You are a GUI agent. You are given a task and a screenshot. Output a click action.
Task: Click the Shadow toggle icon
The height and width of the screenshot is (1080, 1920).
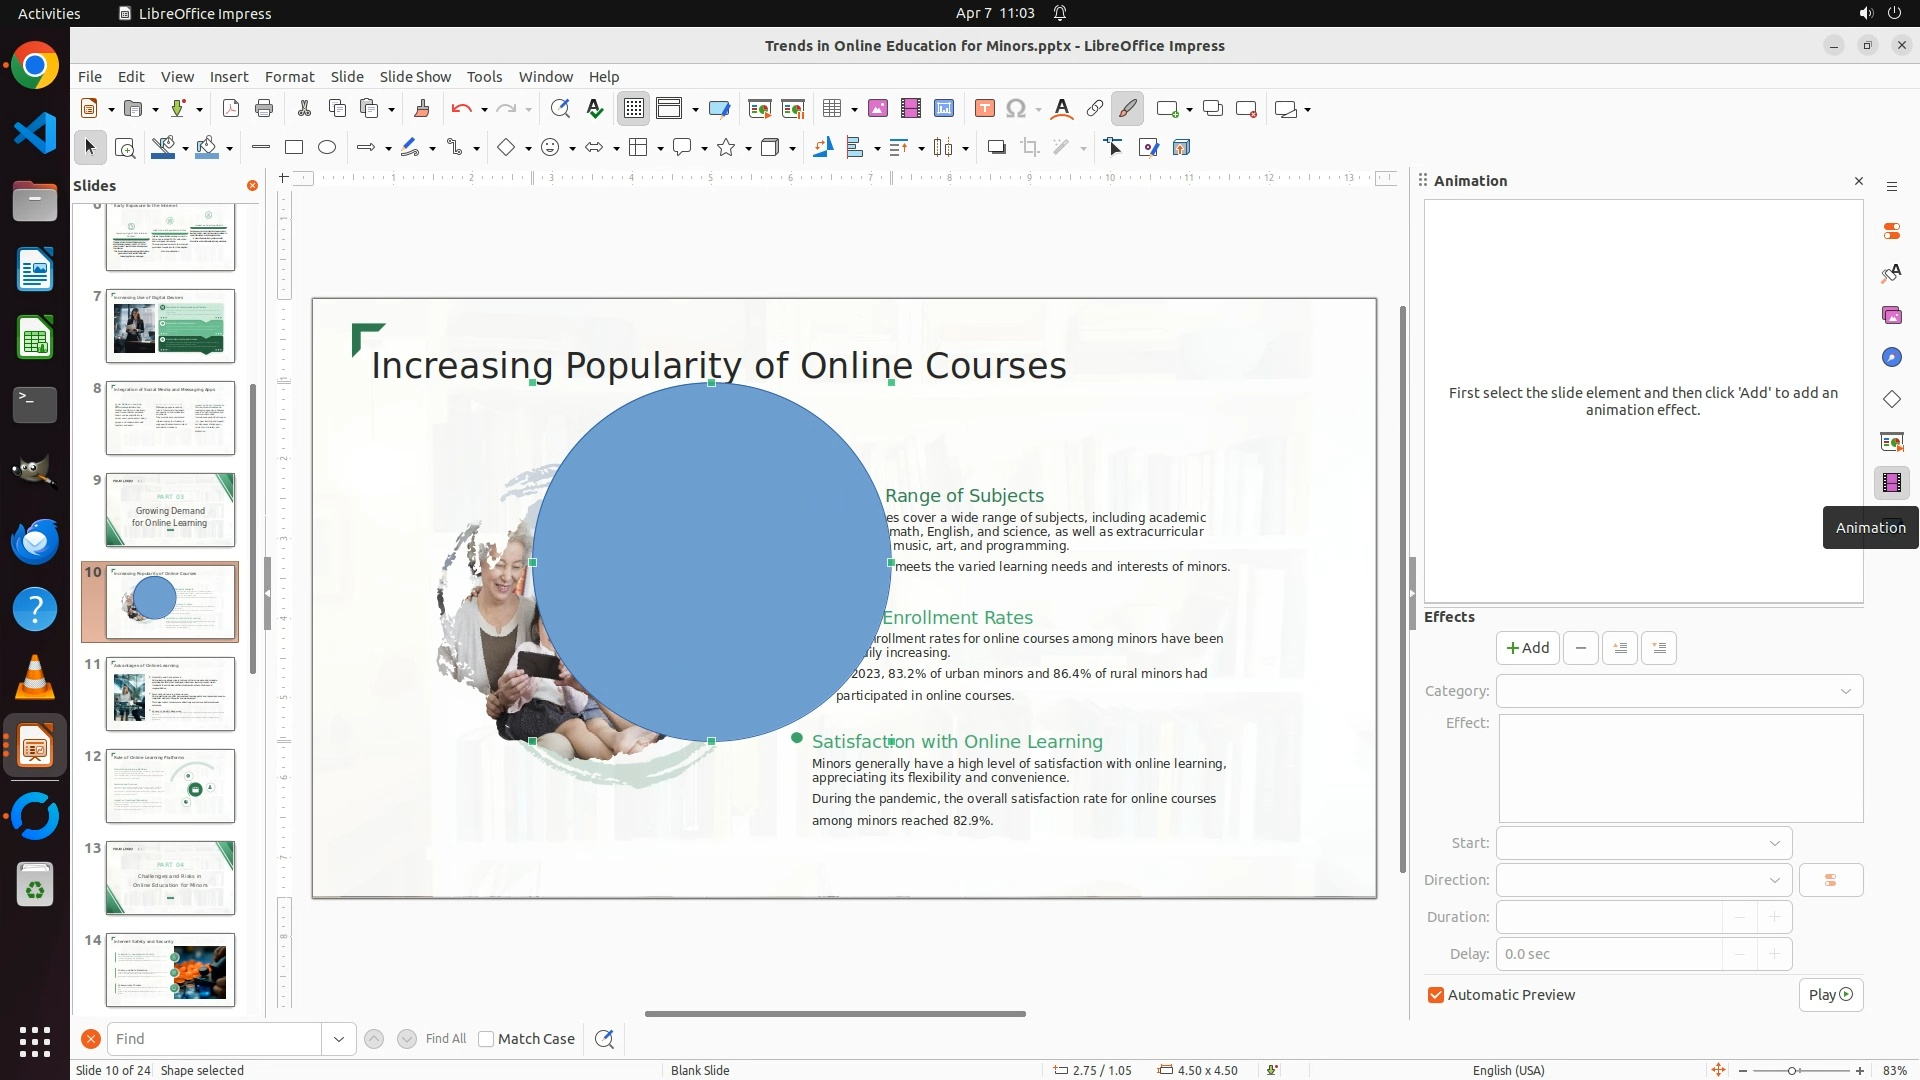click(x=996, y=148)
